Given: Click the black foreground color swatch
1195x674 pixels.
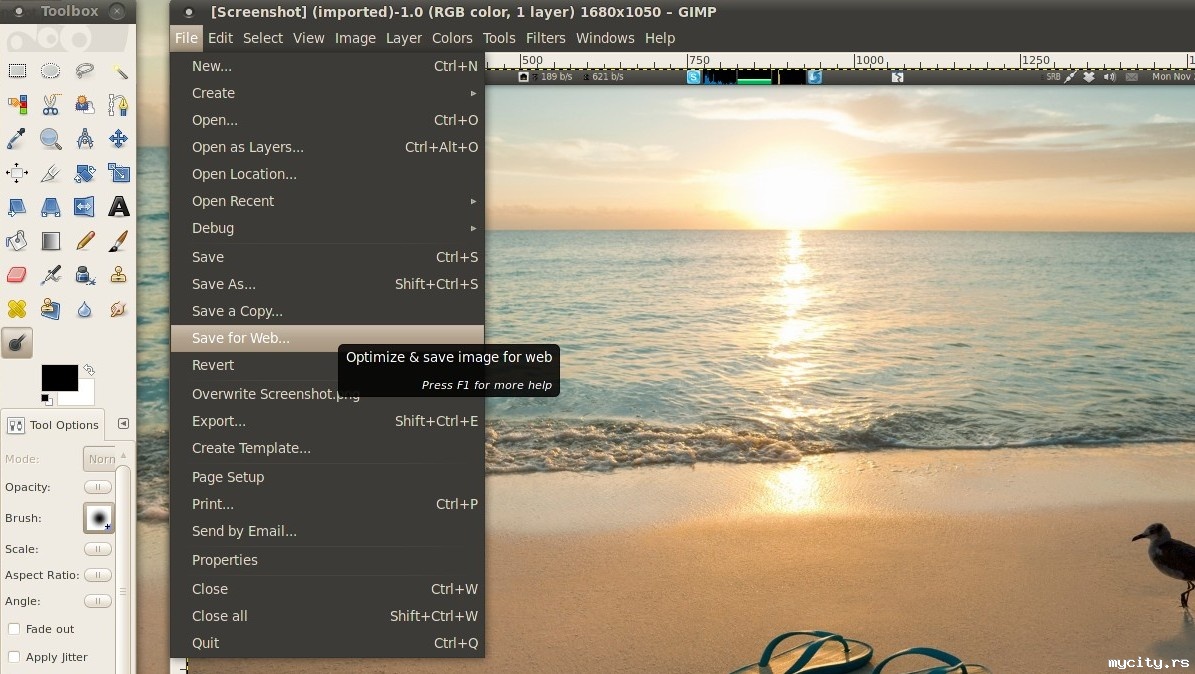Looking at the screenshot, I should pos(58,377).
